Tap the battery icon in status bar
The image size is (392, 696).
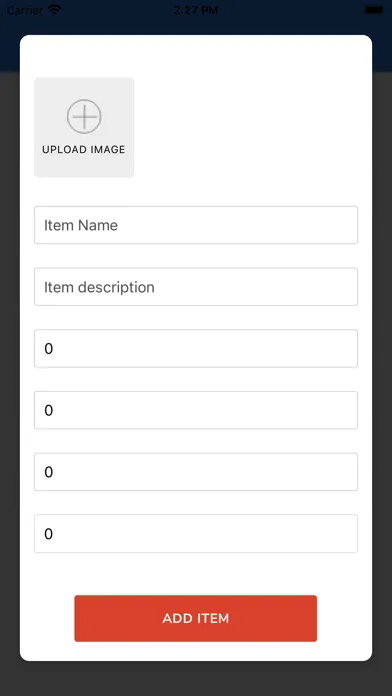[x=373, y=10]
